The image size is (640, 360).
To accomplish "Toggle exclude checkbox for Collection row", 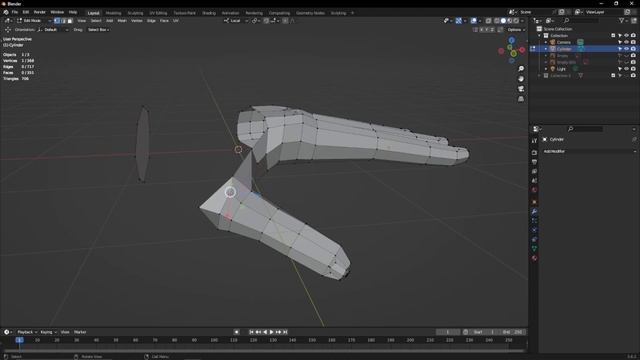I will coord(613,36).
